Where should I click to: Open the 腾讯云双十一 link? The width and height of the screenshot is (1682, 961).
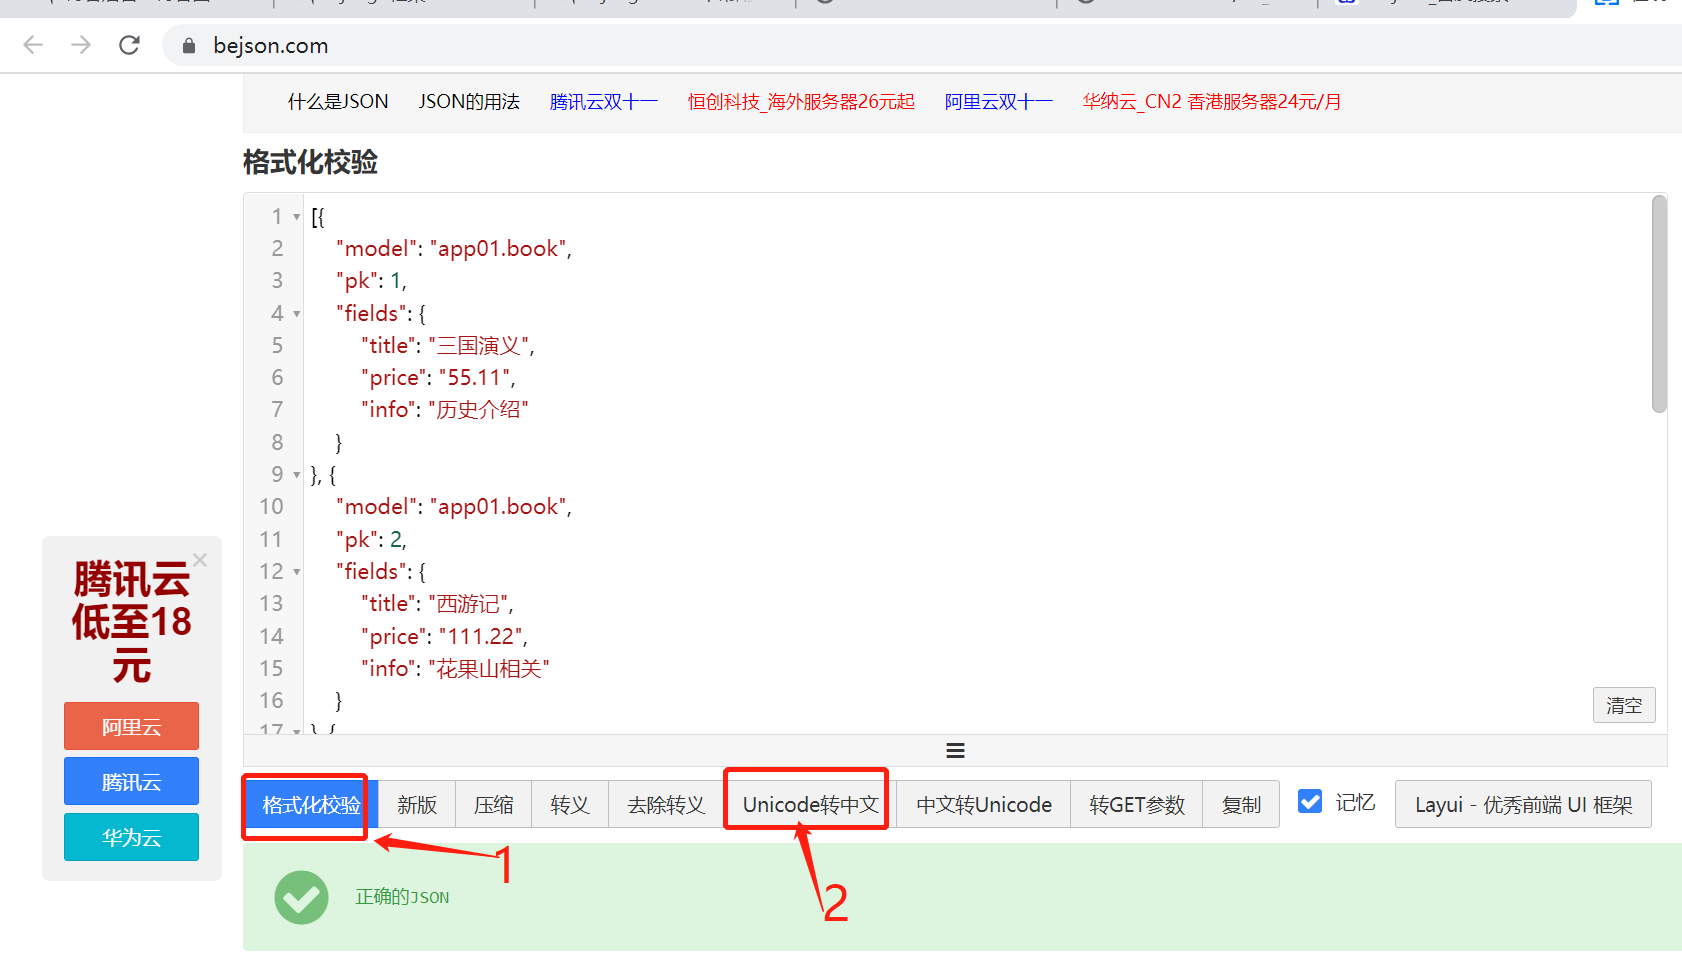click(x=604, y=102)
